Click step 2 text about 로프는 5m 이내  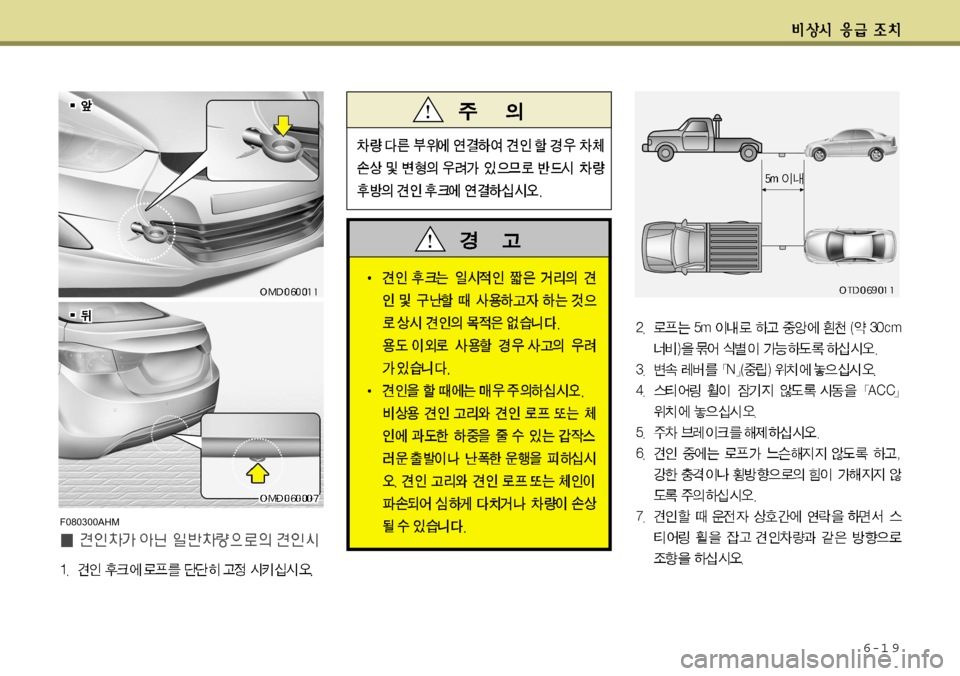pyautogui.click(x=768, y=338)
